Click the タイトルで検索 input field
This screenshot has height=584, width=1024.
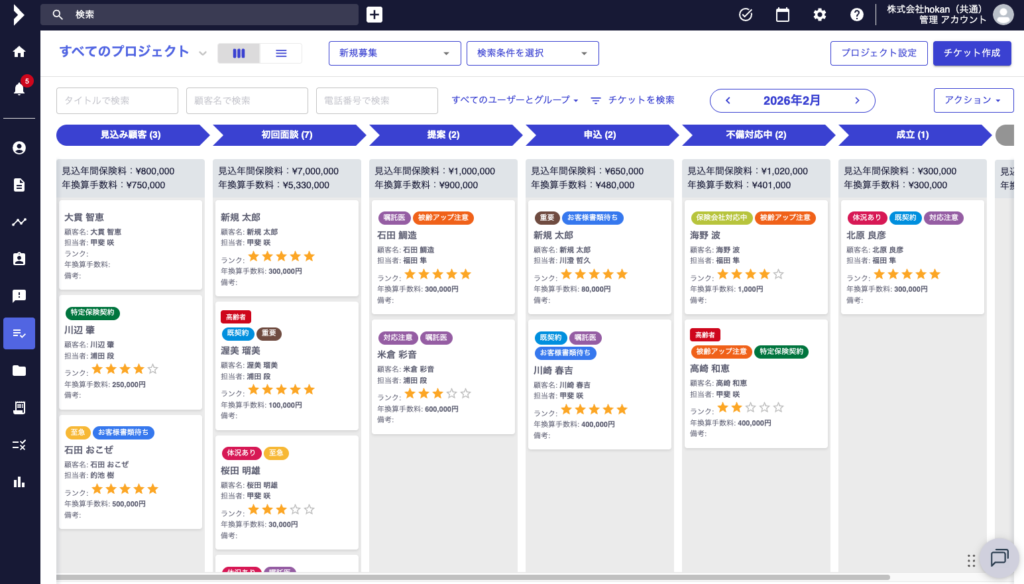tap(117, 100)
